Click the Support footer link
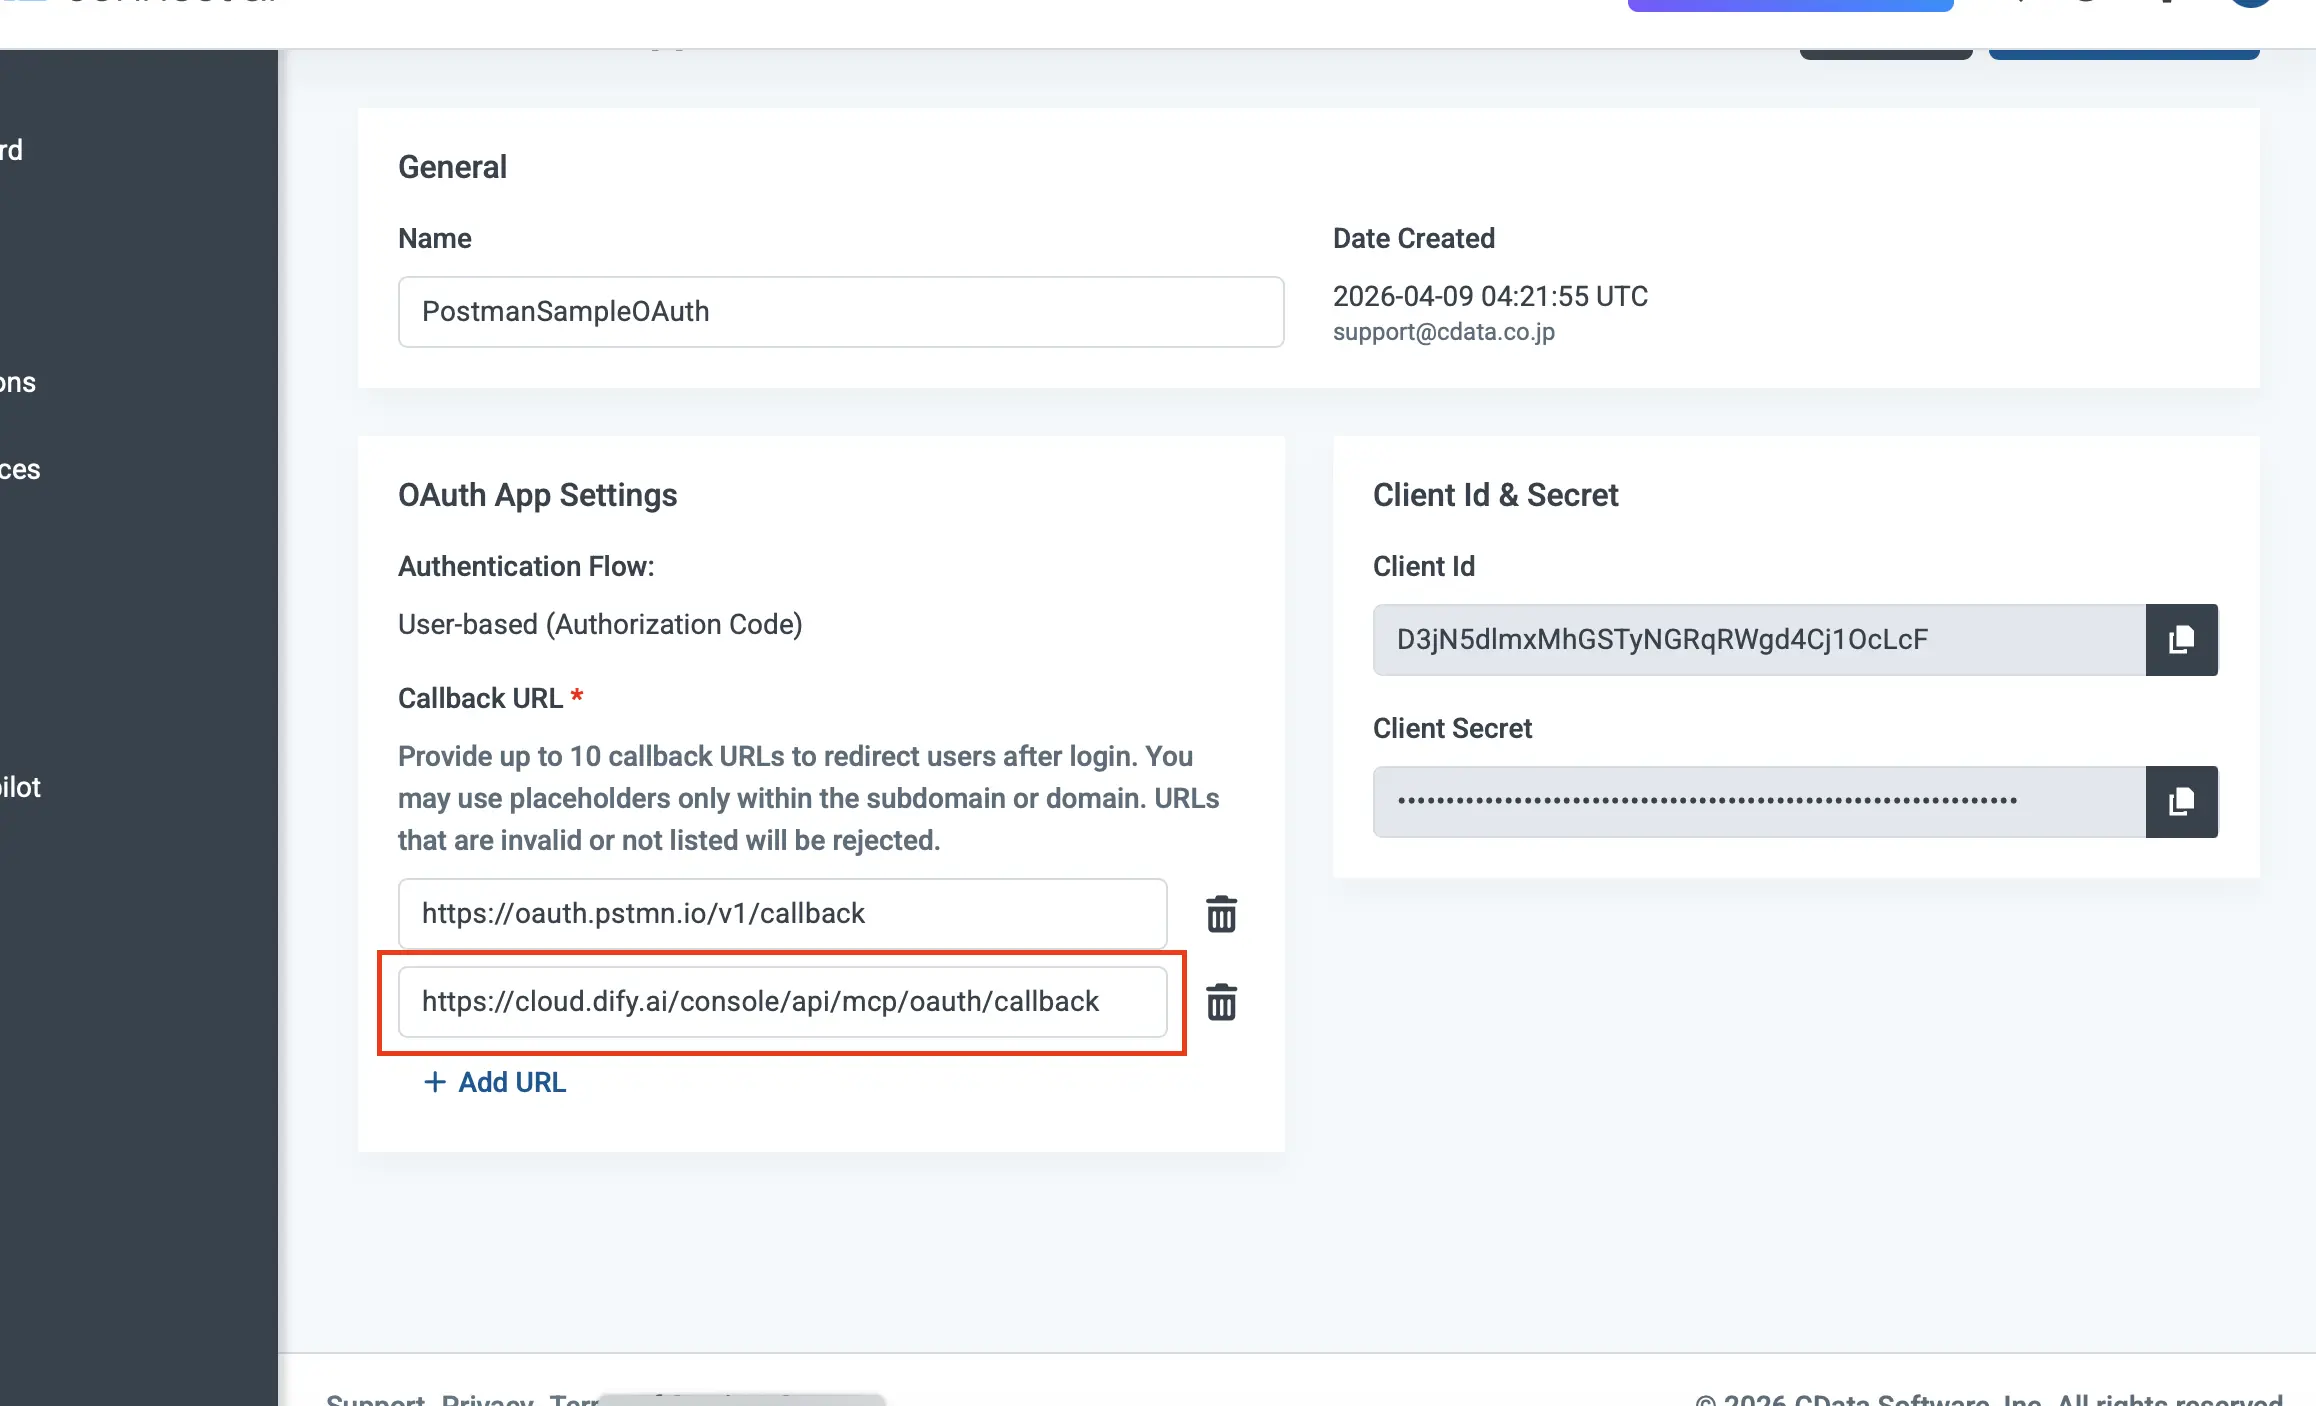The width and height of the screenshot is (2316, 1406). [375, 1400]
